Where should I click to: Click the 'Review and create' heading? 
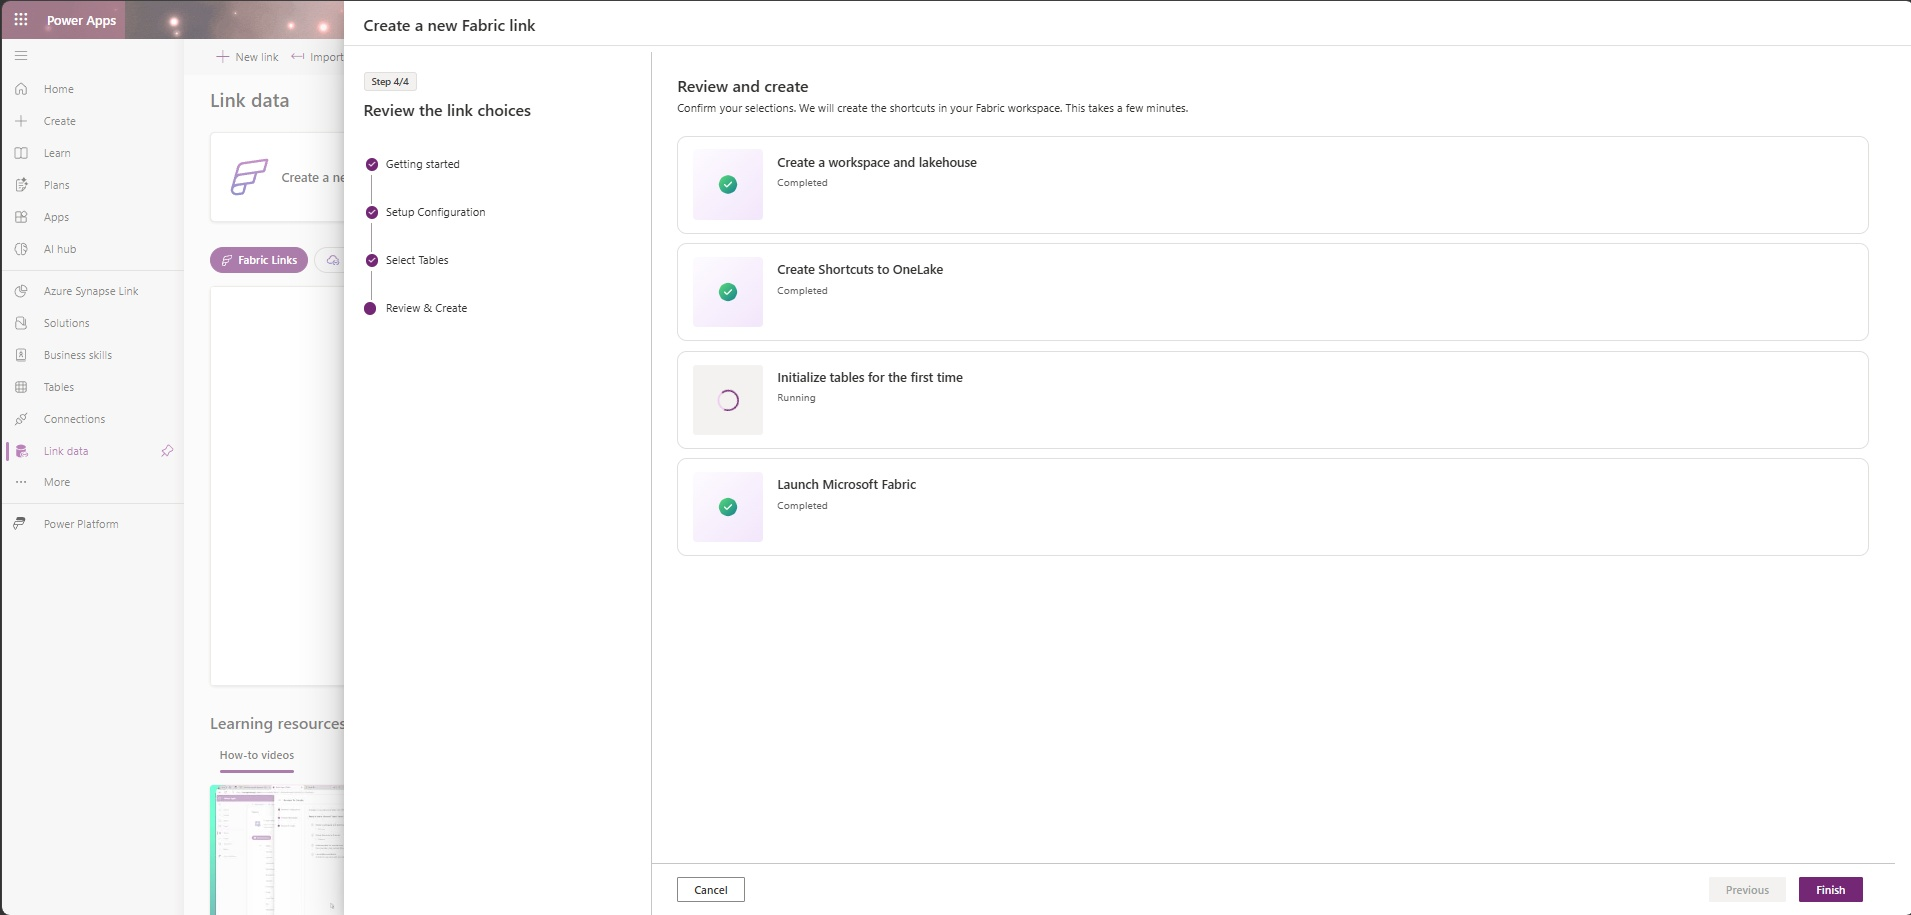tap(743, 87)
